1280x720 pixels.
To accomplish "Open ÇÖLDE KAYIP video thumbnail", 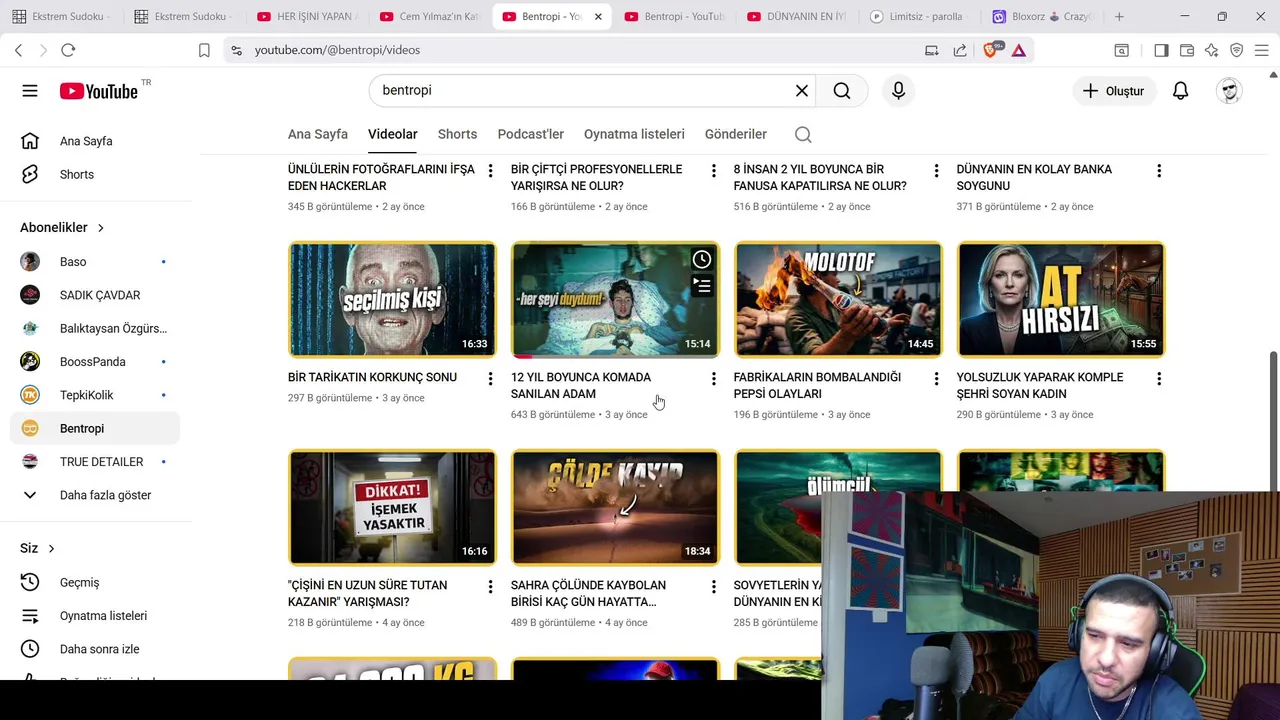I will [x=615, y=507].
